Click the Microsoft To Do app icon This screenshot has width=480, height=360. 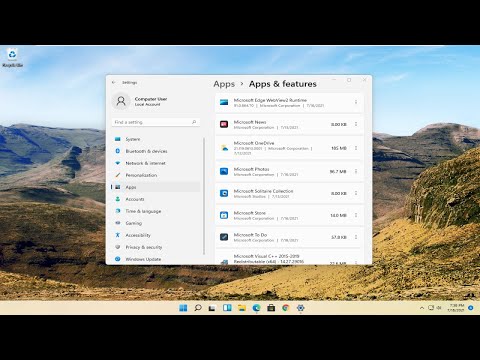click(224, 237)
